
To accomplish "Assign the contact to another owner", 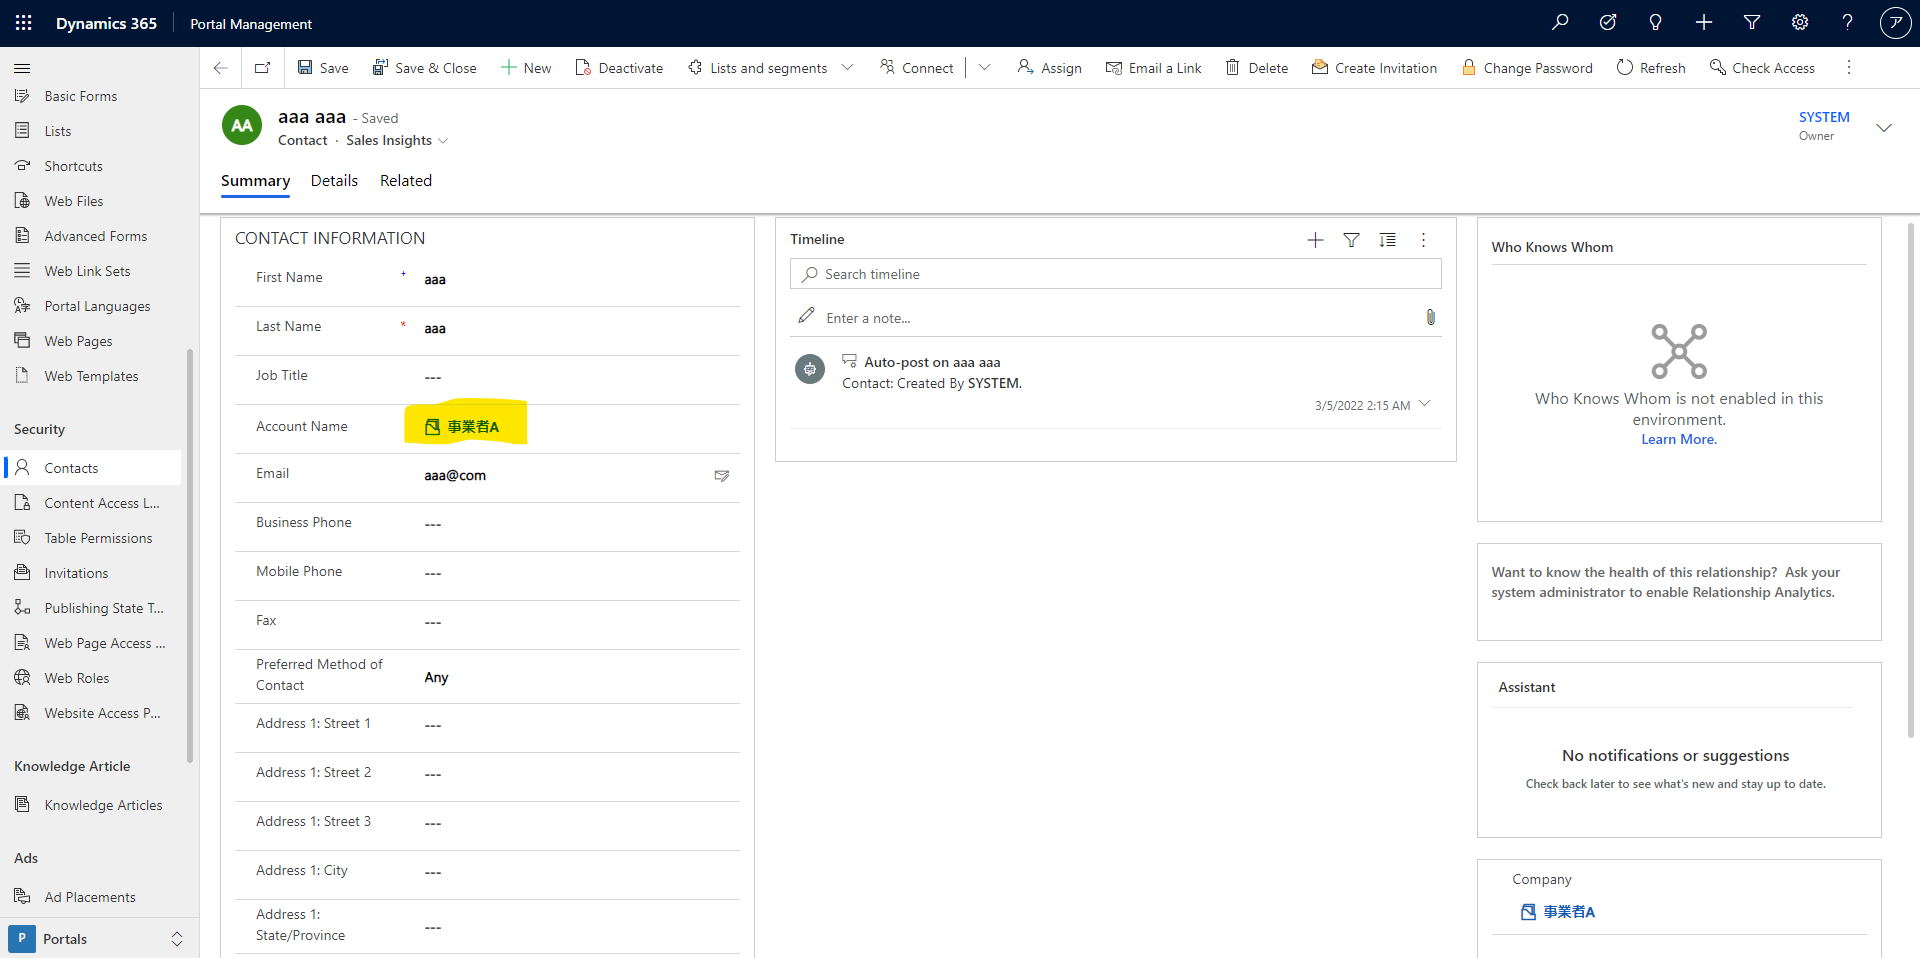I will tap(1049, 68).
